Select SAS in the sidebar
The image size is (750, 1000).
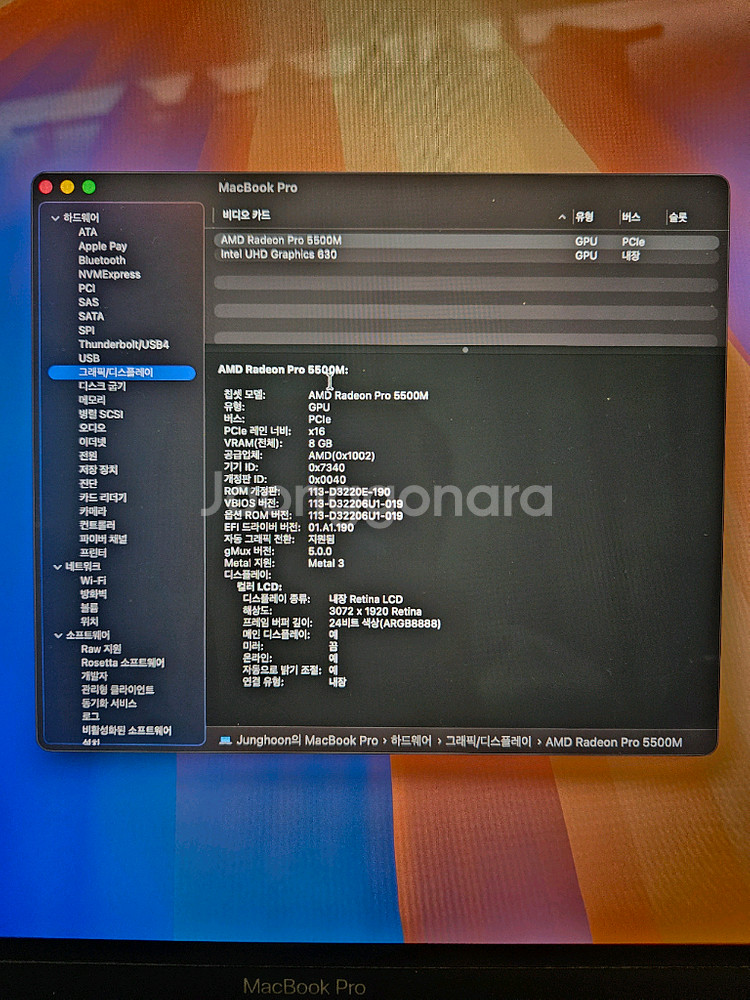(x=89, y=302)
